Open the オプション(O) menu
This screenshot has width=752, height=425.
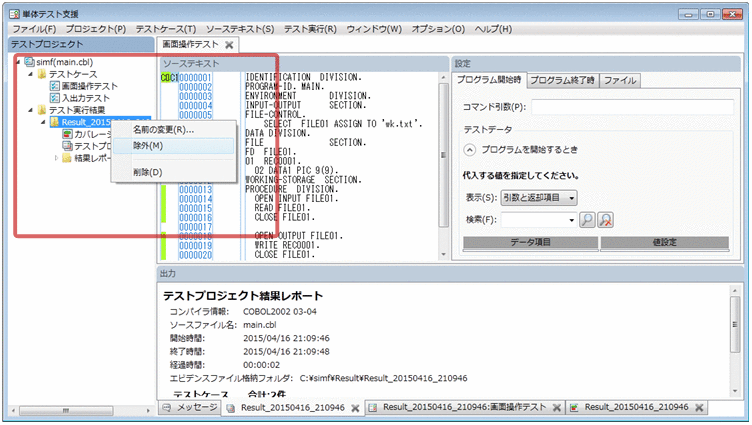(x=438, y=29)
